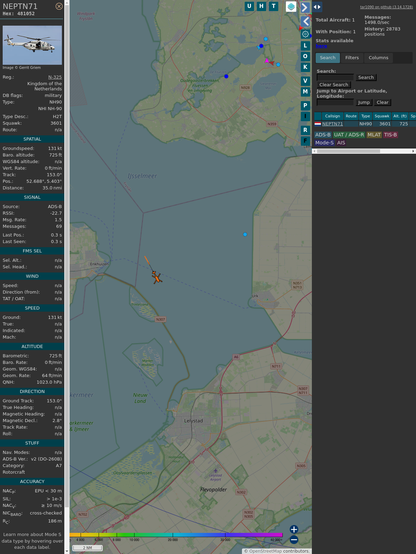
Task: Click the U map toggle button
Action: 250,6
